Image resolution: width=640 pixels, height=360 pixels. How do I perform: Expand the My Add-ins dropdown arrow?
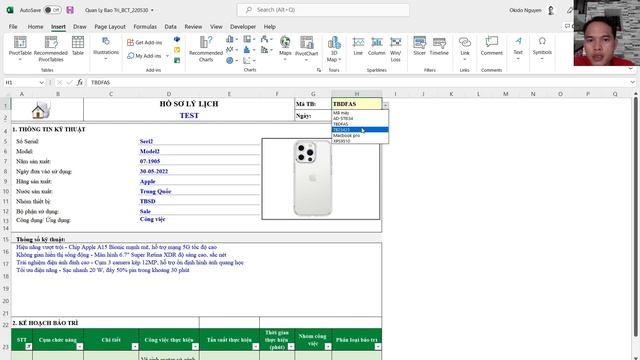click(x=167, y=56)
